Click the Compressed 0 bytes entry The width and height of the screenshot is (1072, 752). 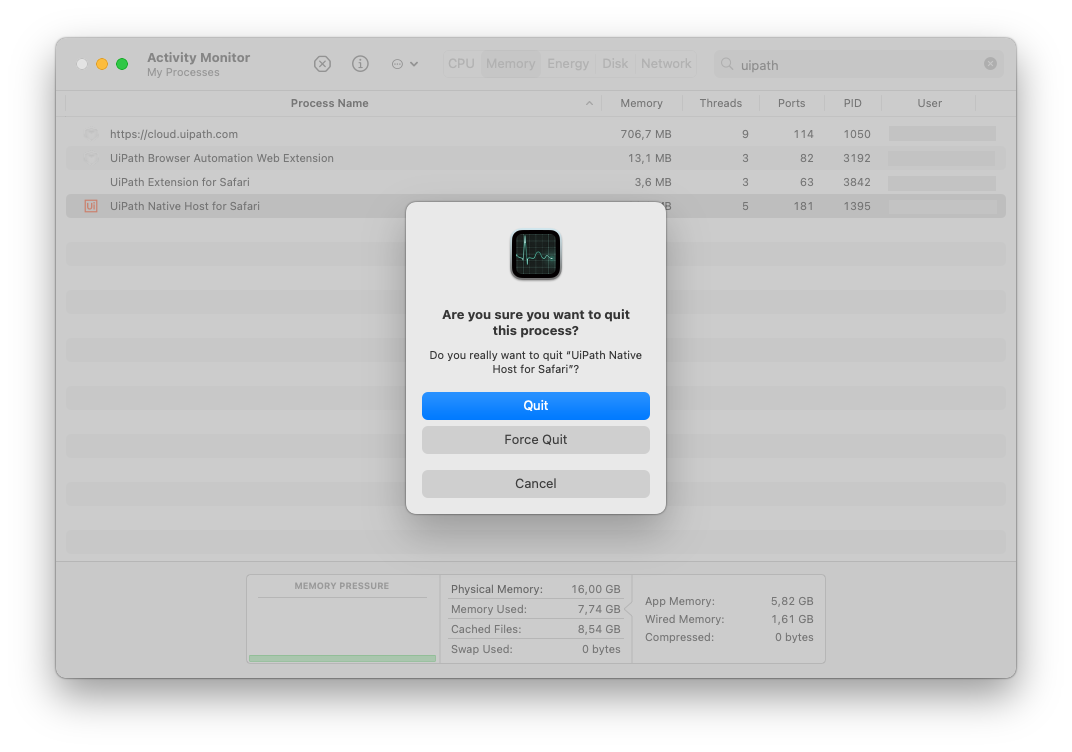pyautogui.click(x=729, y=636)
